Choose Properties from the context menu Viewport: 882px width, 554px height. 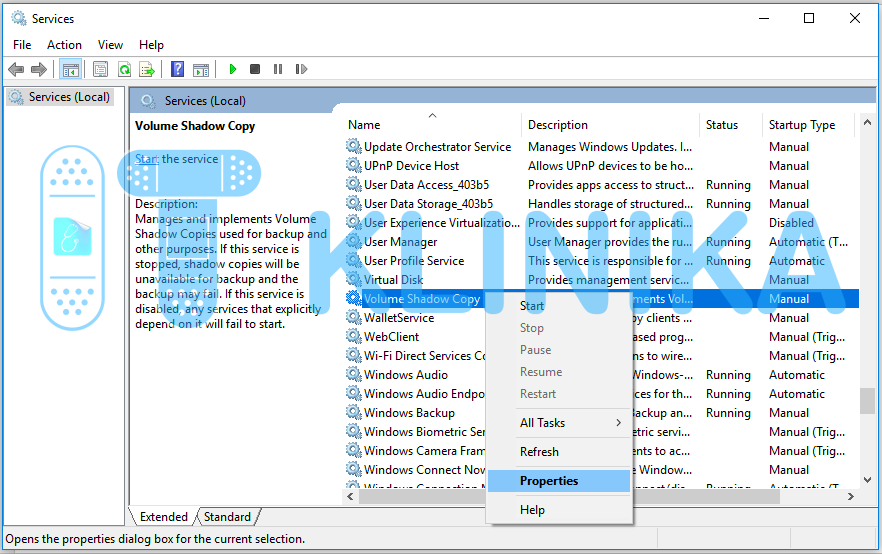(x=549, y=481)
